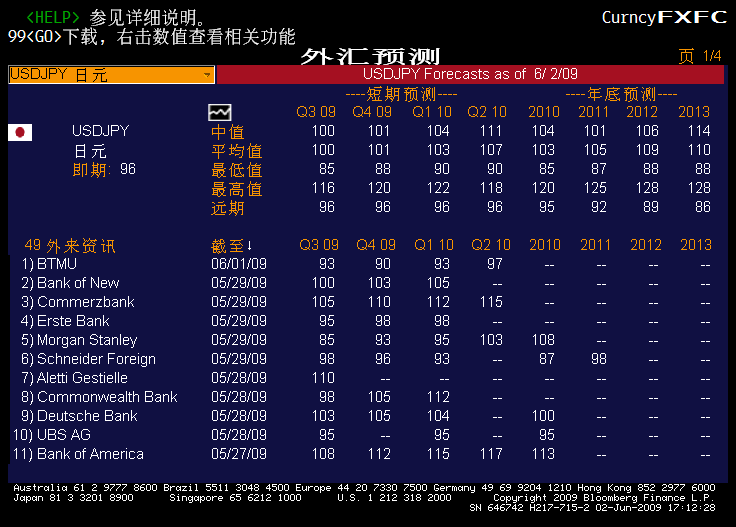Sort by the 截至 date column

point(232,245)
